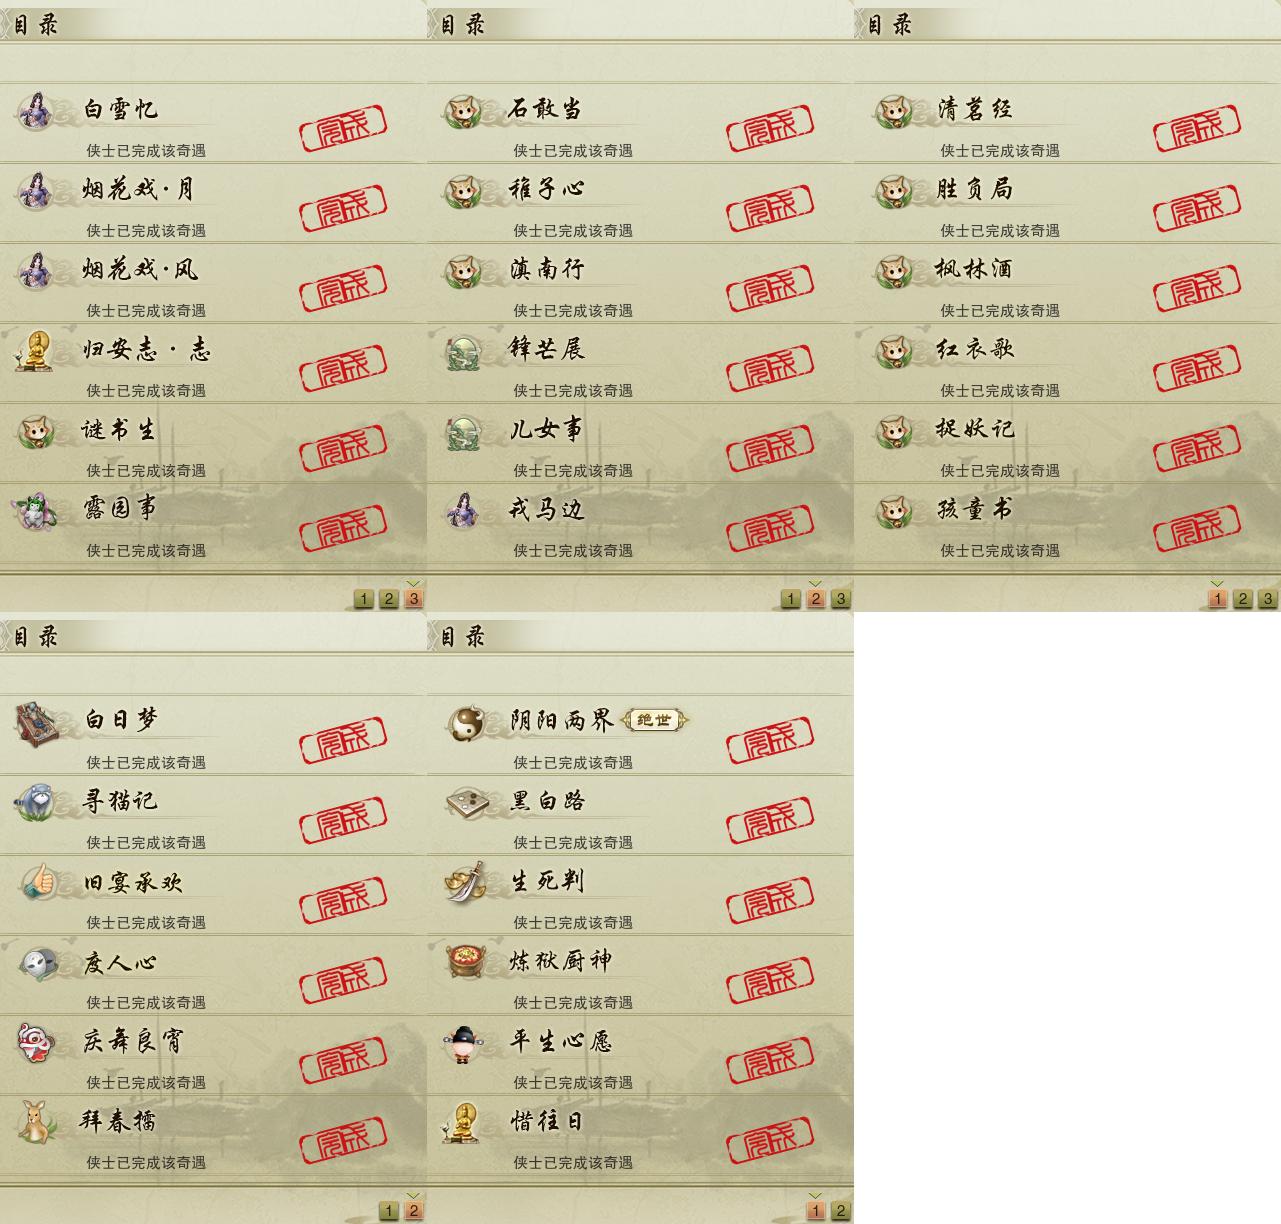Click the thumbs-up icon beside 旧宴承欢
Screen dimensions: 1281x1224
coord(38,882)
